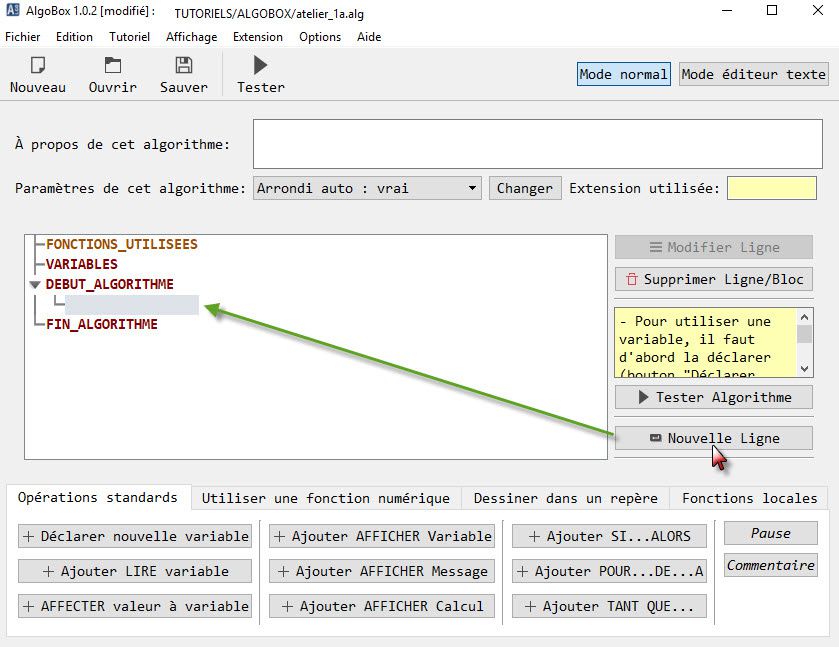The height and width of the screenshot is (647, 839).
Task: Close the AlgoBox window
Action: click(818, 11)
